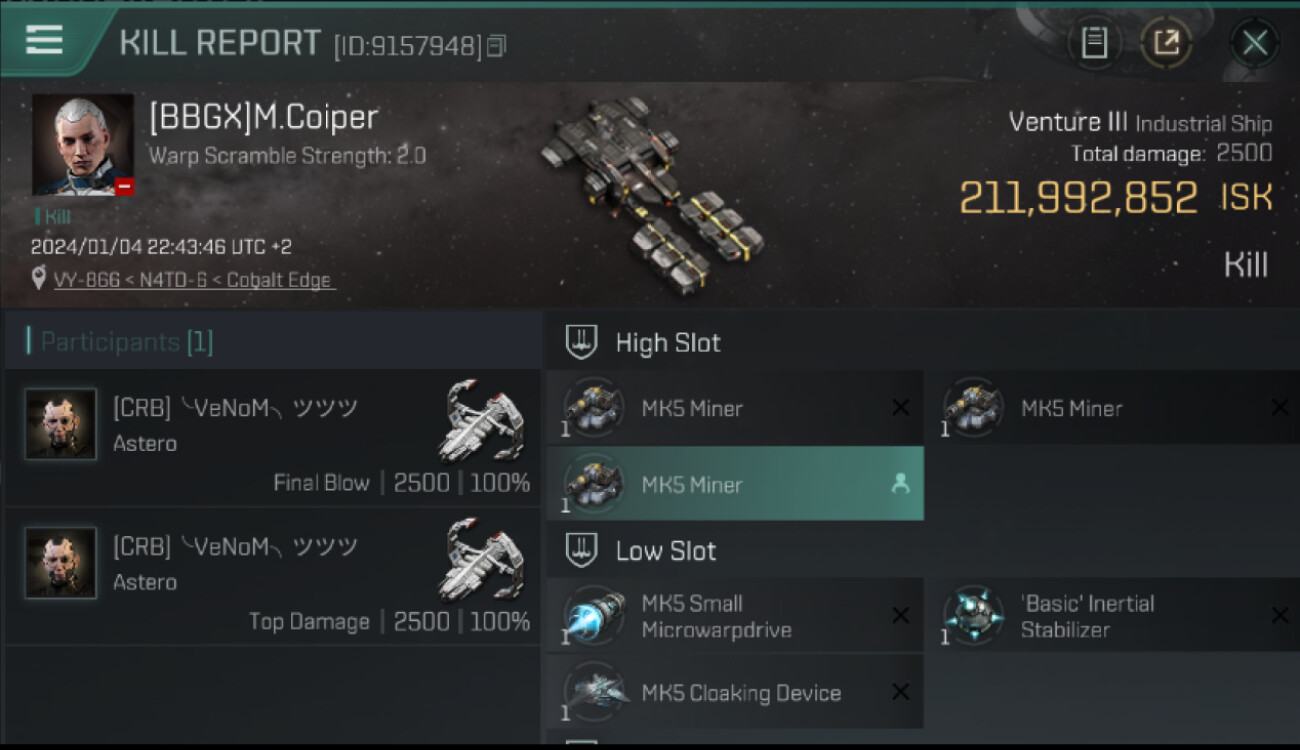Select the 'Basic' Inertial Stabilizer icon
This screenshot has width=1300, height=750.
pyautogui.click(x=973, y=616)
